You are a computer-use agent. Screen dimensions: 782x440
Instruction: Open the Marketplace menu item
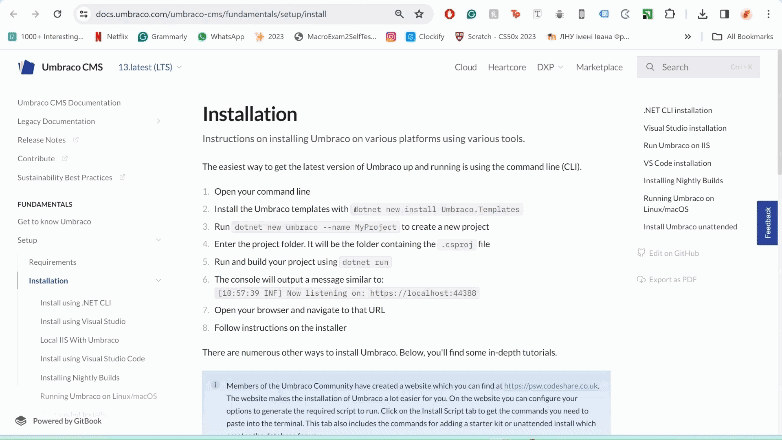pyautogui.click(x=599, y=67)
